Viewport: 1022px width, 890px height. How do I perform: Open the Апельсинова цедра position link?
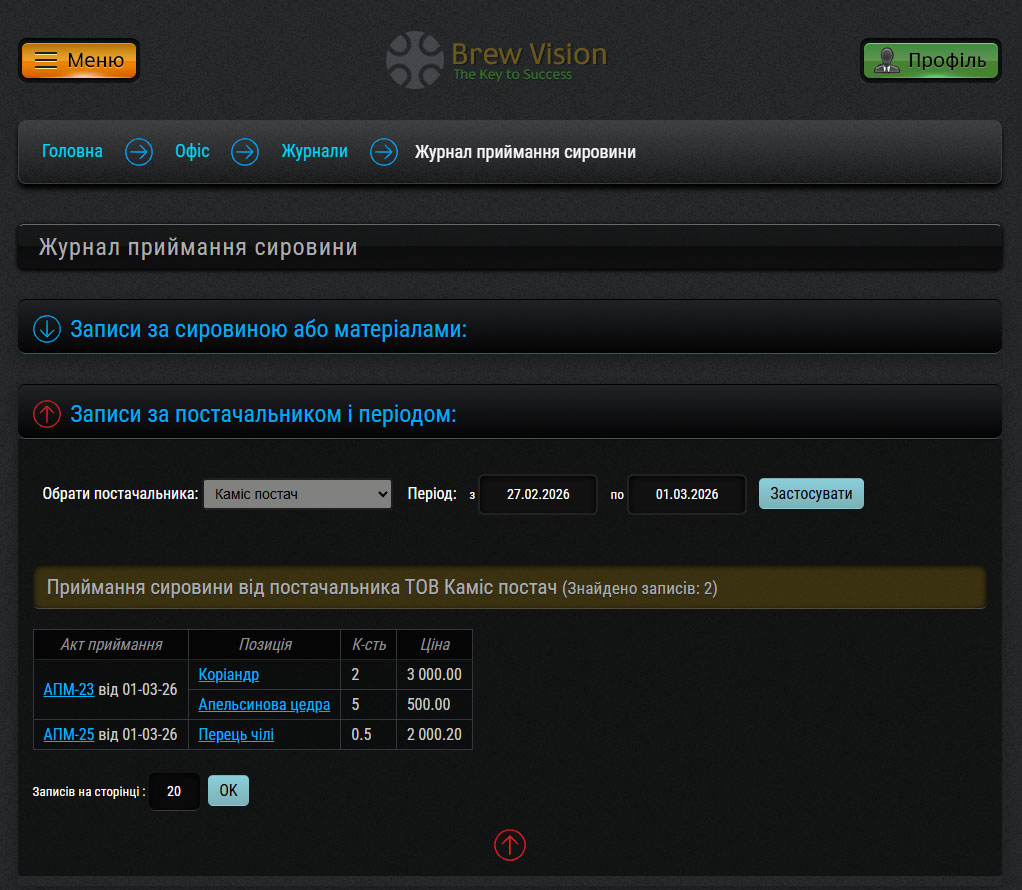[x=264, y=705]
